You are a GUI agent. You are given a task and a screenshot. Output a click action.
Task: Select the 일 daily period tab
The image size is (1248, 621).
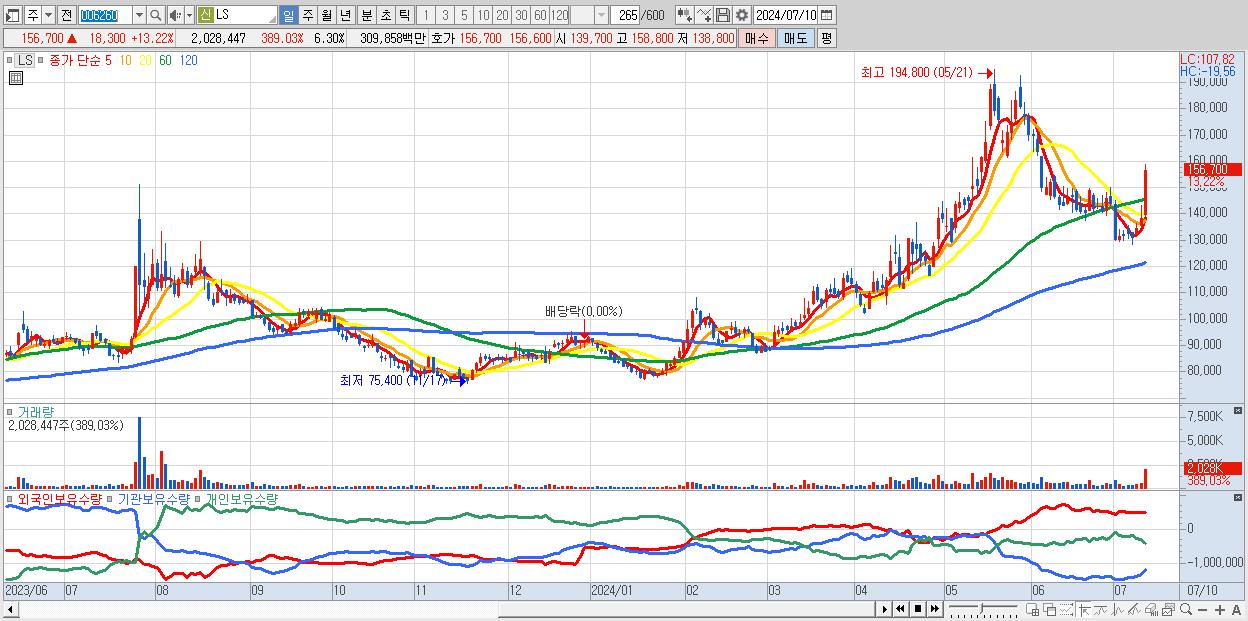tap(288, 15)
